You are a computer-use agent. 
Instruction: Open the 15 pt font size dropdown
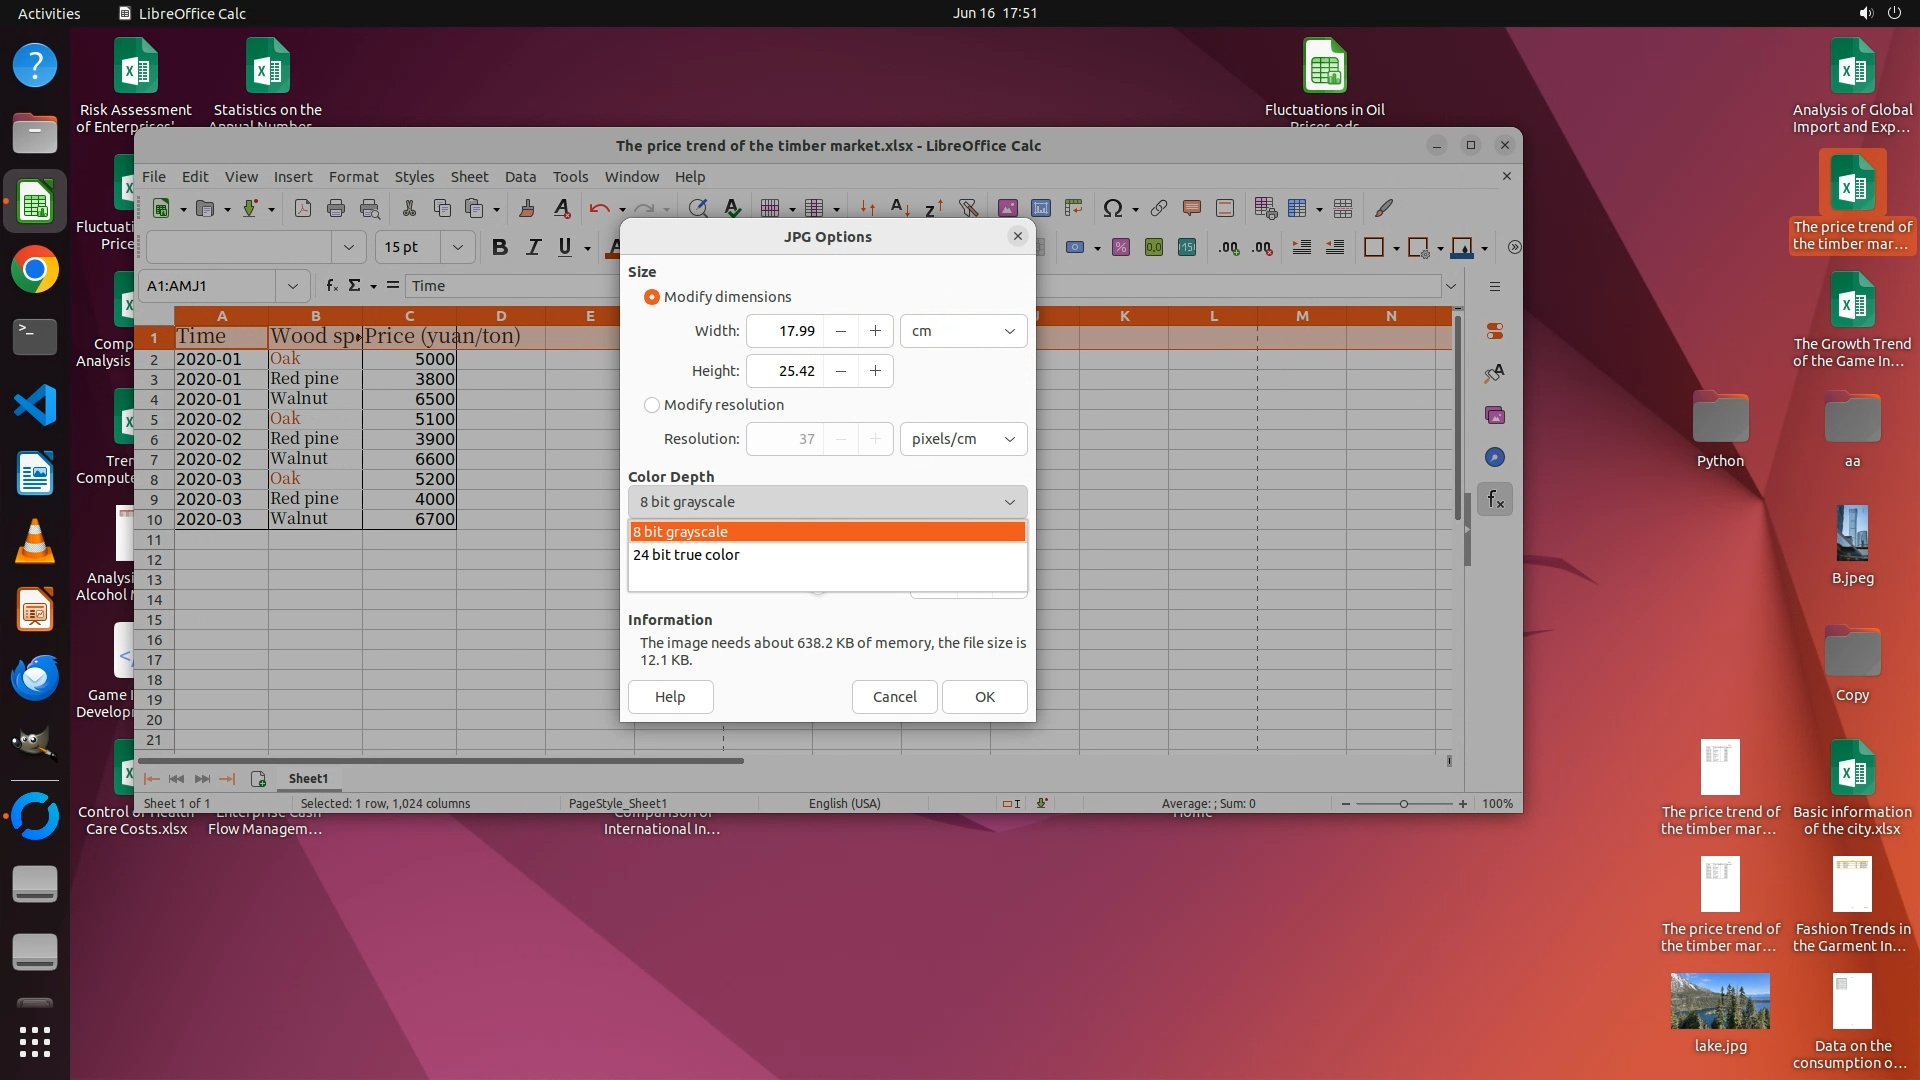[x=457, y=247]
